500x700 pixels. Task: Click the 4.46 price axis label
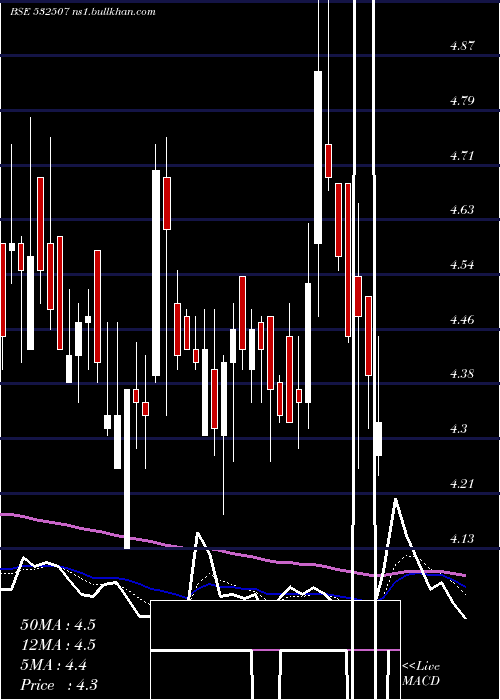pyautogui.click(x=462, y=320)
